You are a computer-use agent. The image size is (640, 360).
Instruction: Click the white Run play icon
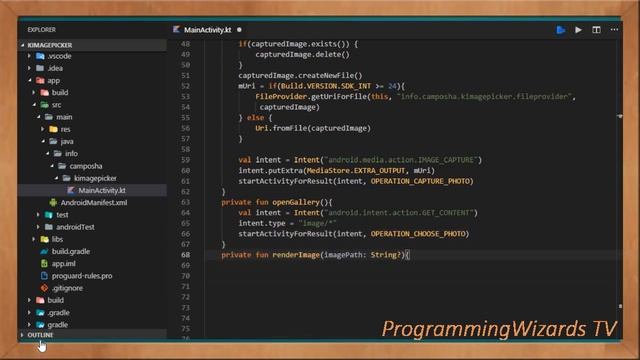click(x=578, y=30)
